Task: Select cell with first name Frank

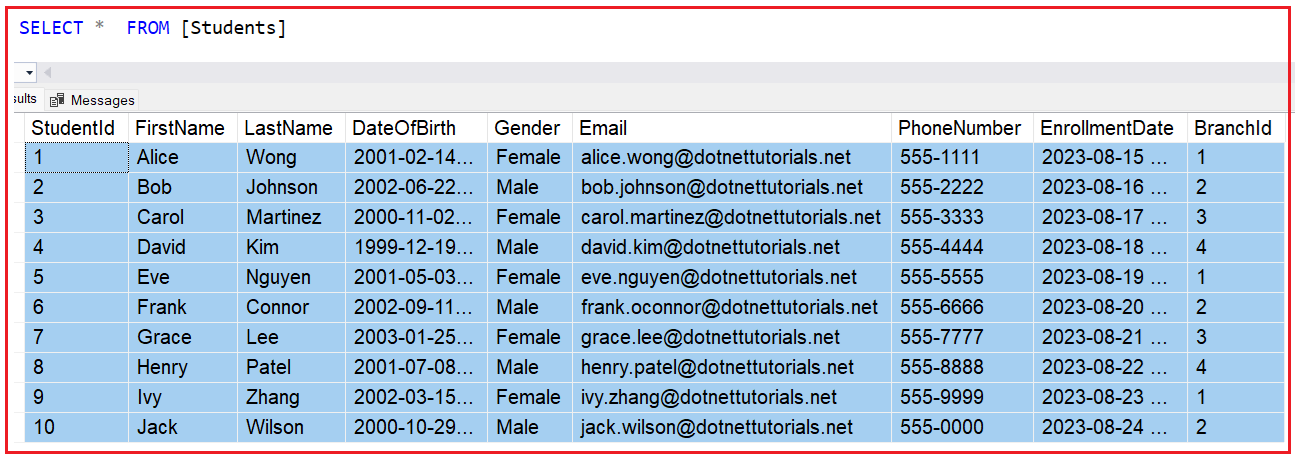Action: 183,307
